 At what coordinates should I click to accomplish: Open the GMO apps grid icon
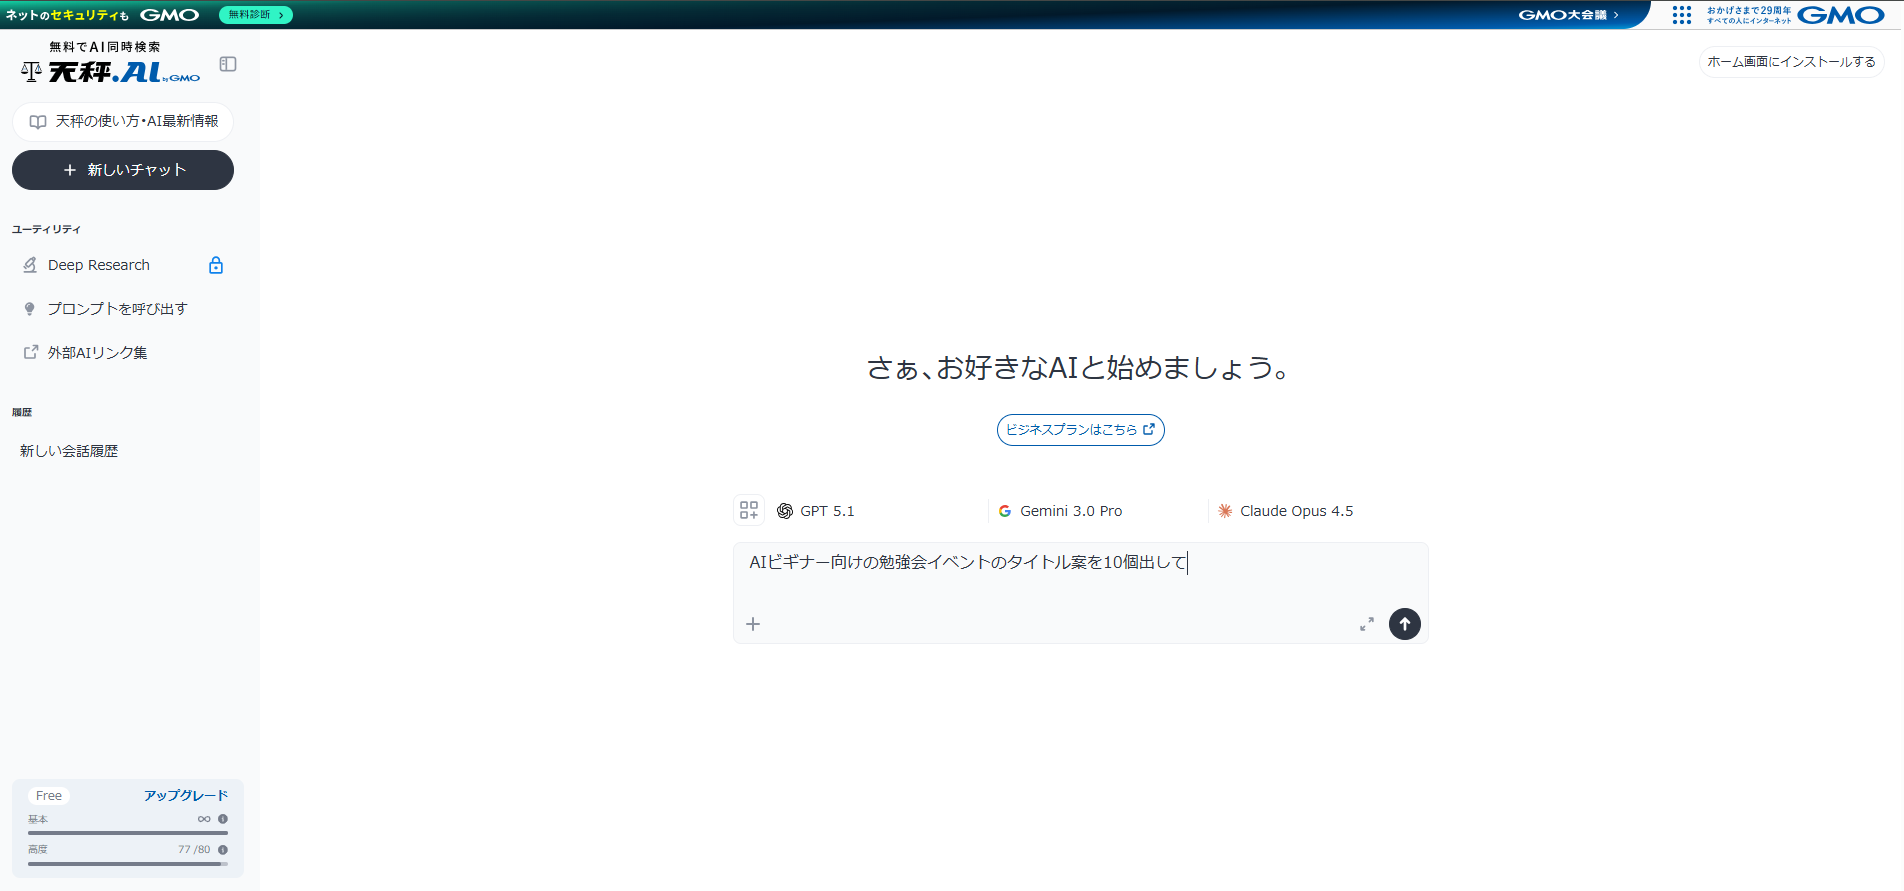[x=1682, y=15]
